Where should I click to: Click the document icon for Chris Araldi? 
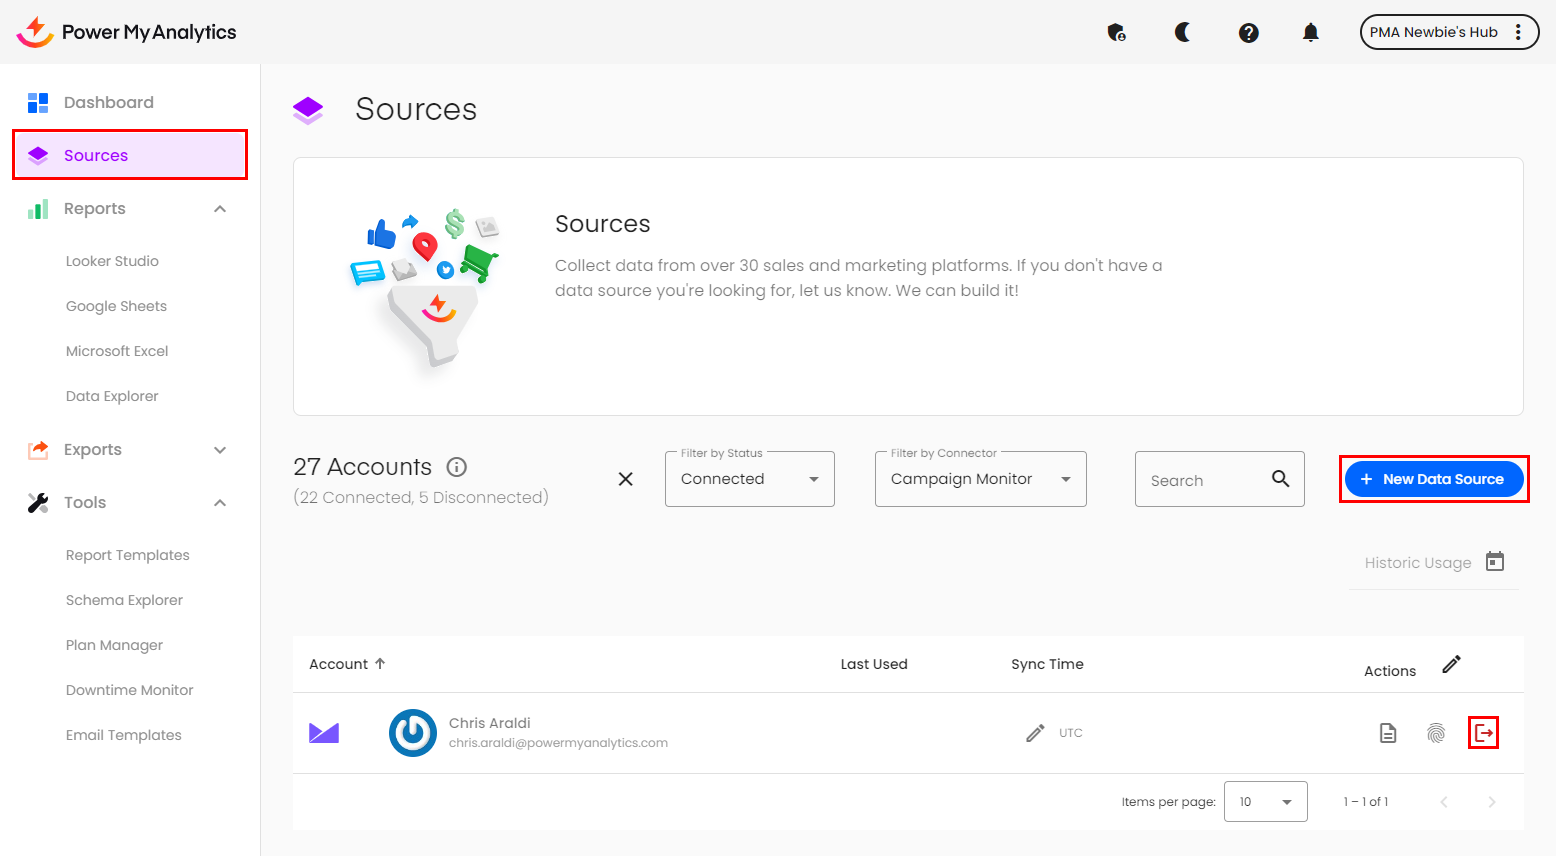tap(1388, 733)
